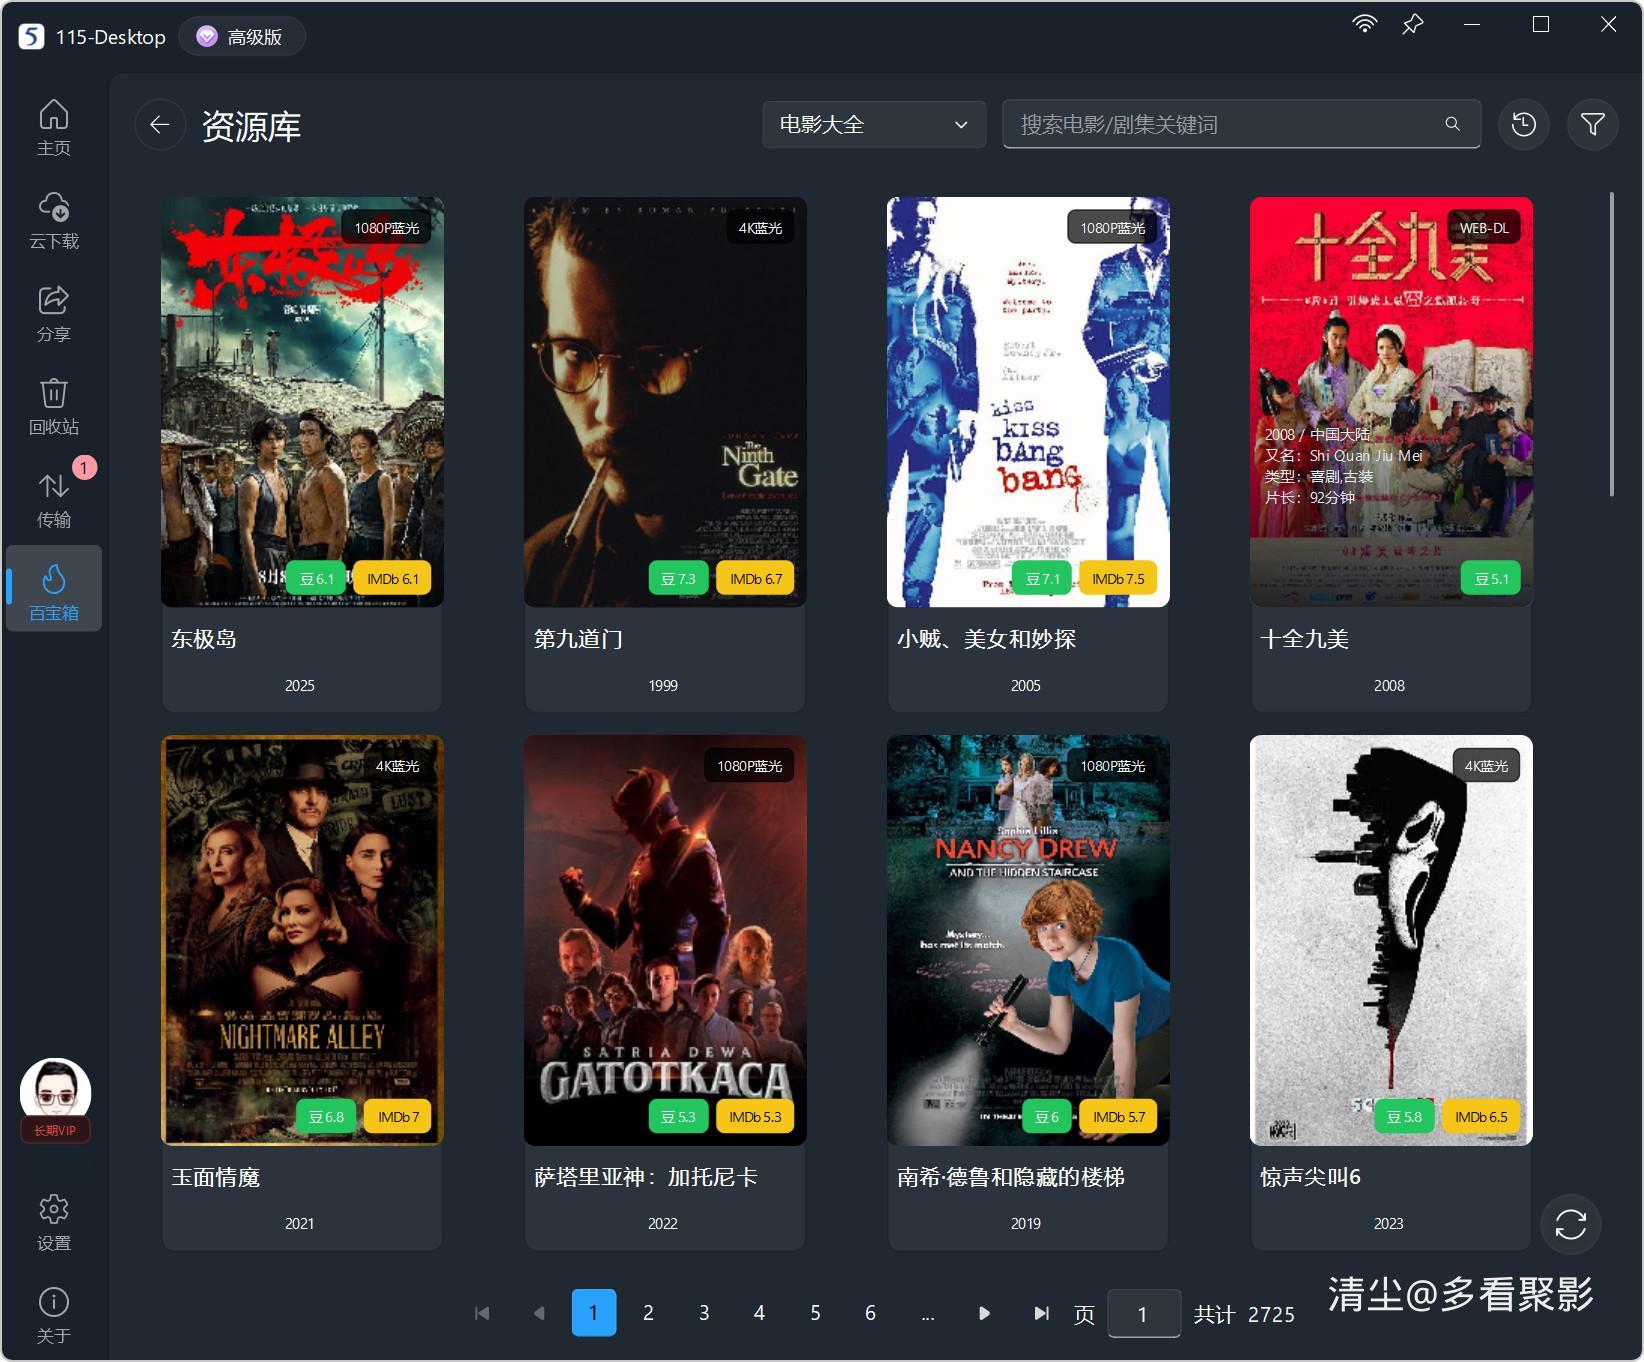Click the pagination ellipsis
The height and width of the screenshot is (1362, 1644).
tap(928, 1315)
